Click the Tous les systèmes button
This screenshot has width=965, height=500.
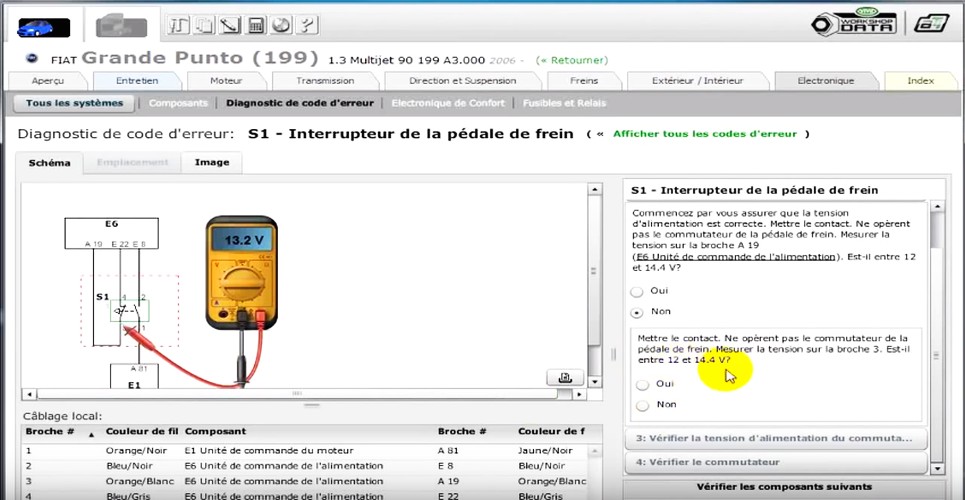[x=74, y=103]
